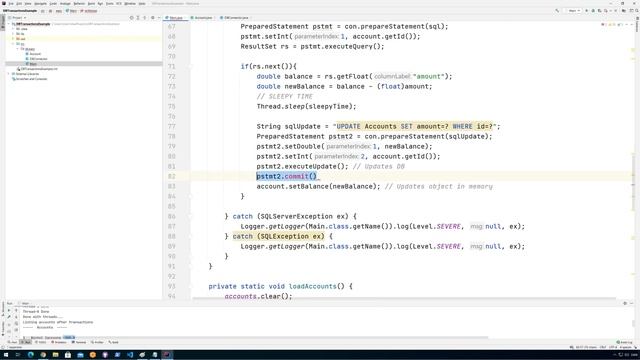Click the IntelliJ IDEA taskbar icon
640x360 pixels.
(x=167, y=355)
